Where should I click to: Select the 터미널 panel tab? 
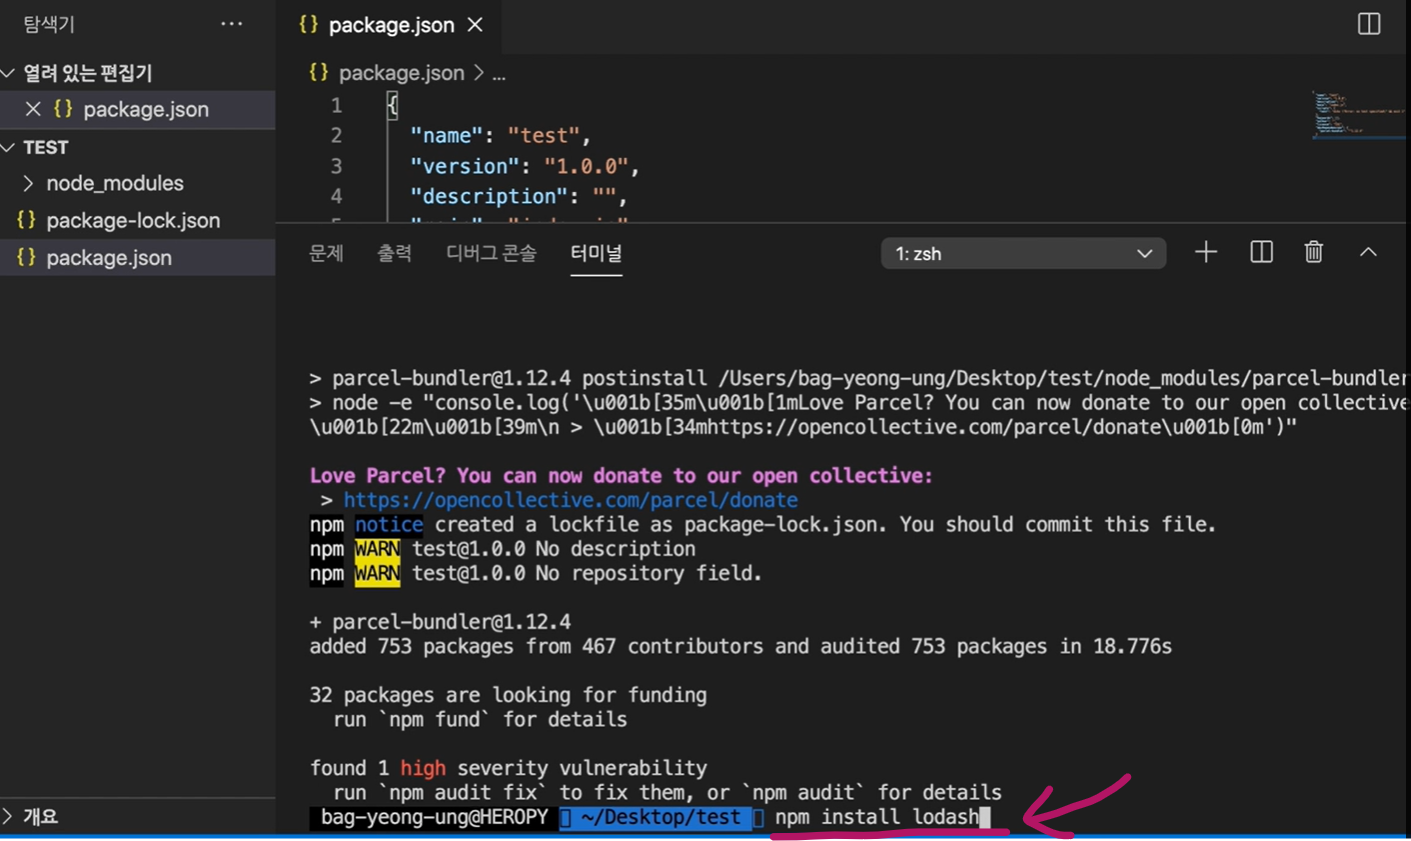[596, 253]
